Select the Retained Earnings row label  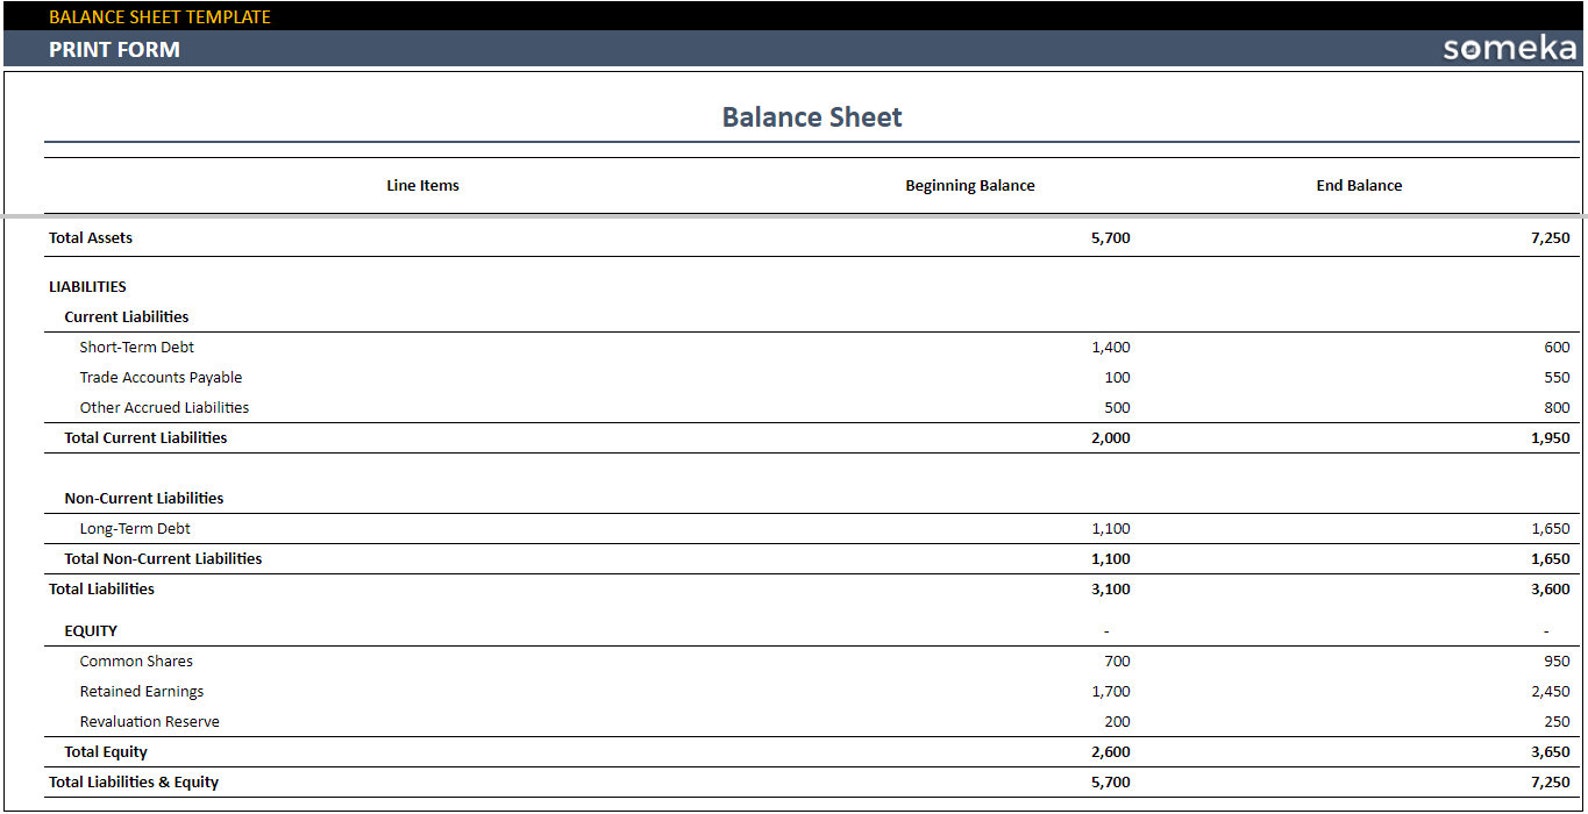click(141, 692)
